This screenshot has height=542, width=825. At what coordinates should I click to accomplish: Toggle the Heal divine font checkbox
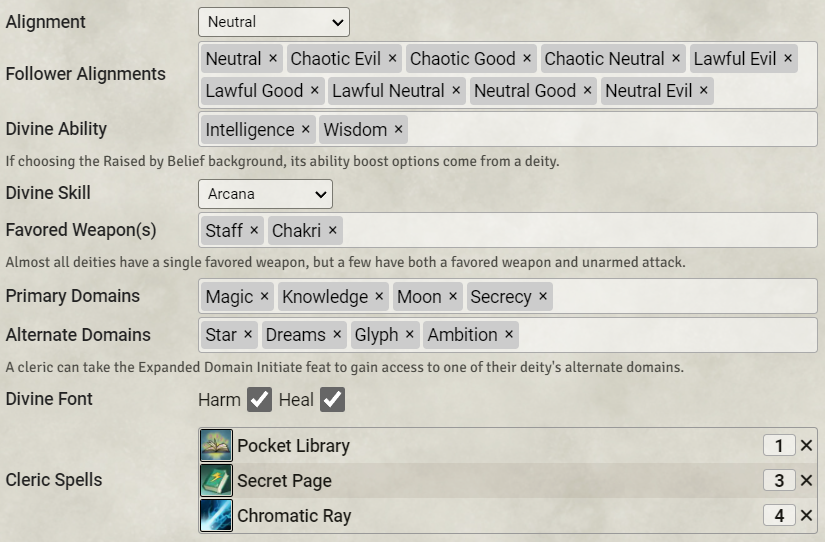click(332, 400)
